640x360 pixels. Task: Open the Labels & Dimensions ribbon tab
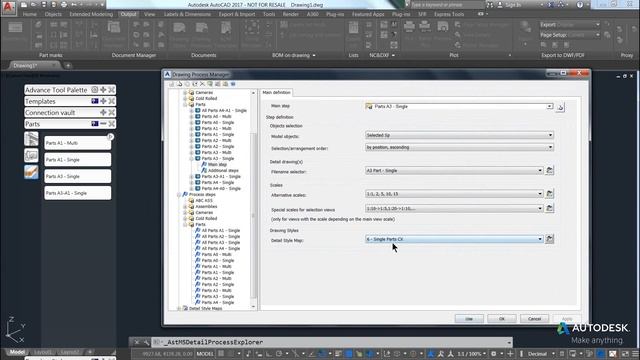click(x=187, y=14)
